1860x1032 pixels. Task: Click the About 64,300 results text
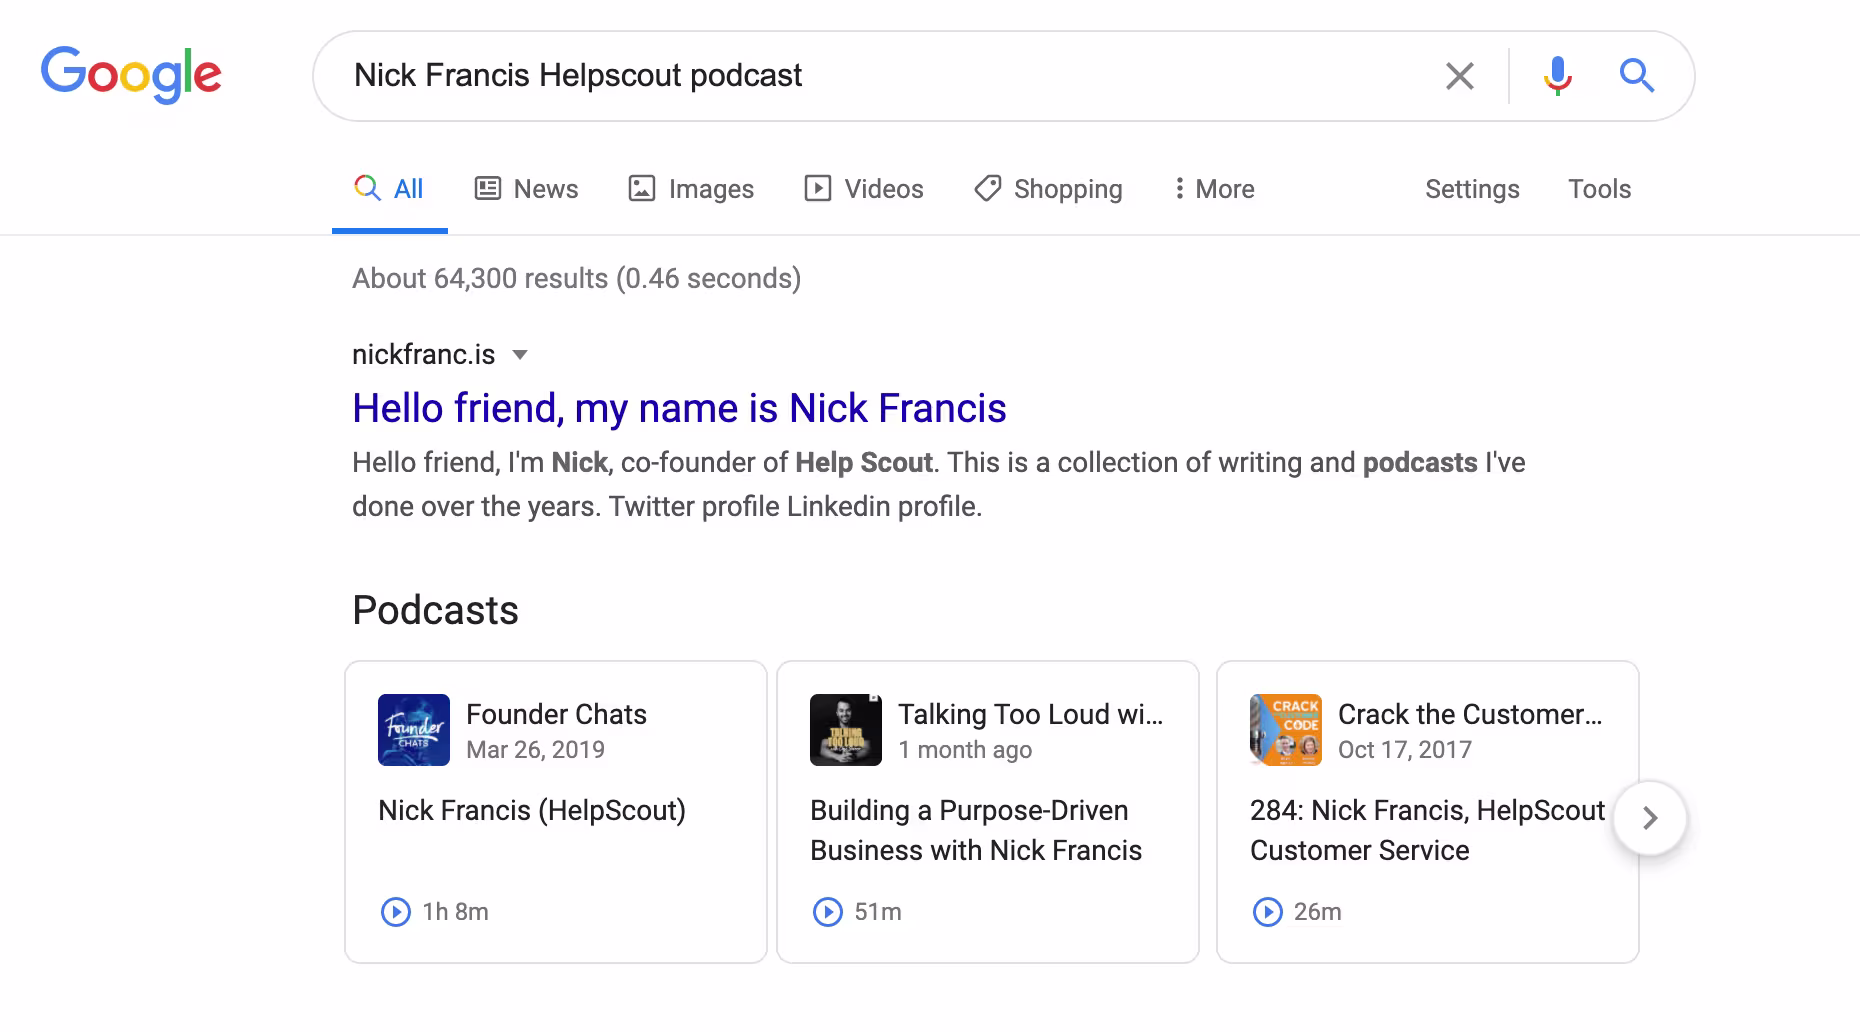[x=577, y=278]
